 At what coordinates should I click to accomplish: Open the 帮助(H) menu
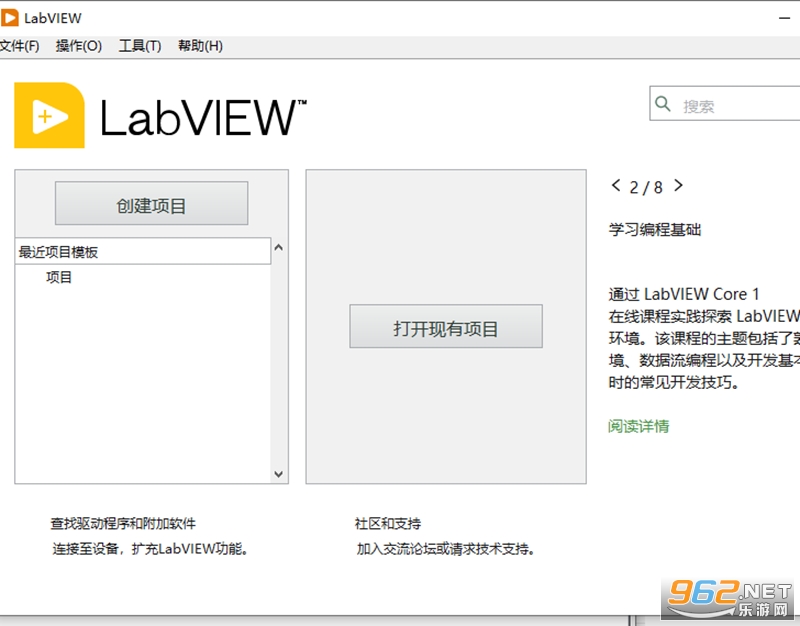click(200, 46)
